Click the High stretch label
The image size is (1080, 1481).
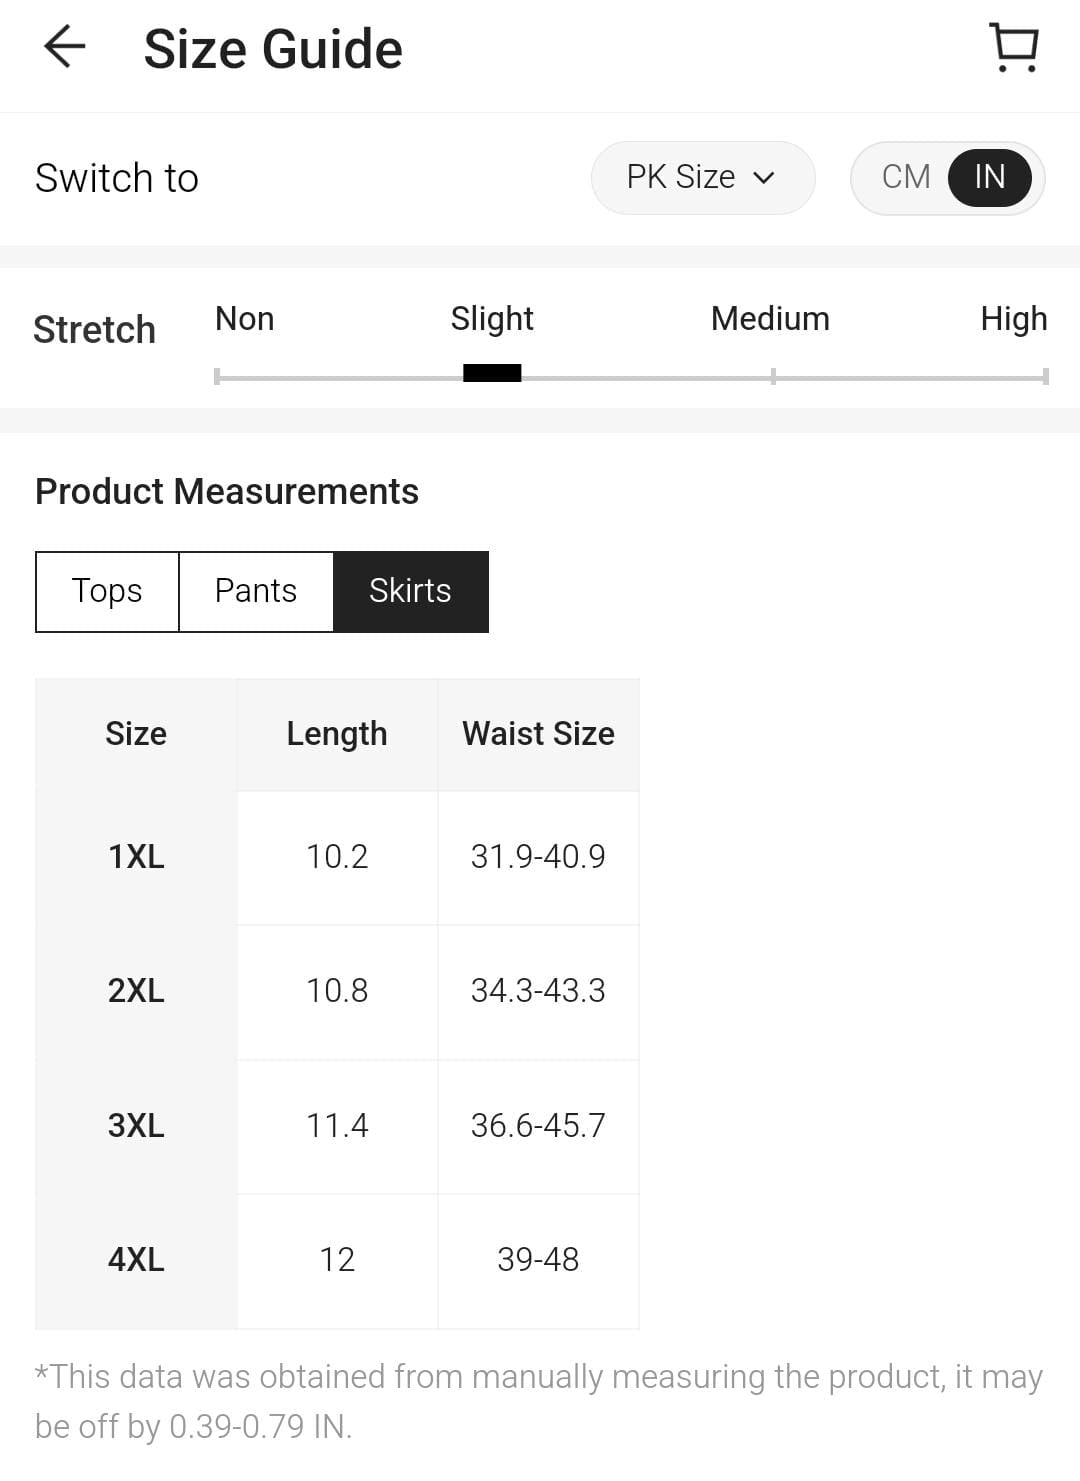click(x=1013, y=319)
